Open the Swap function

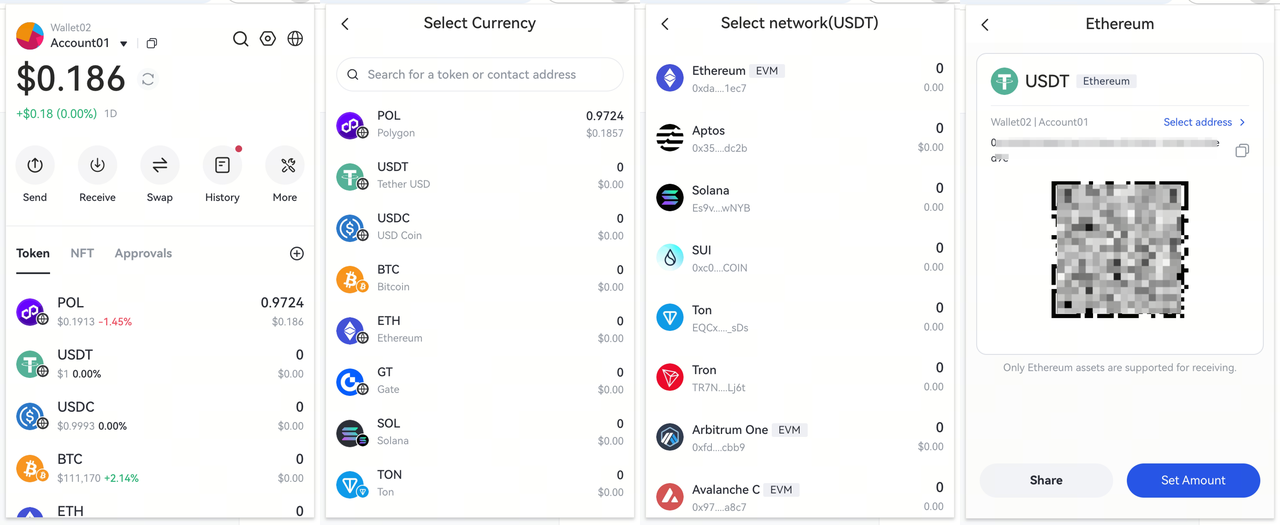click(x=160, y=166)
